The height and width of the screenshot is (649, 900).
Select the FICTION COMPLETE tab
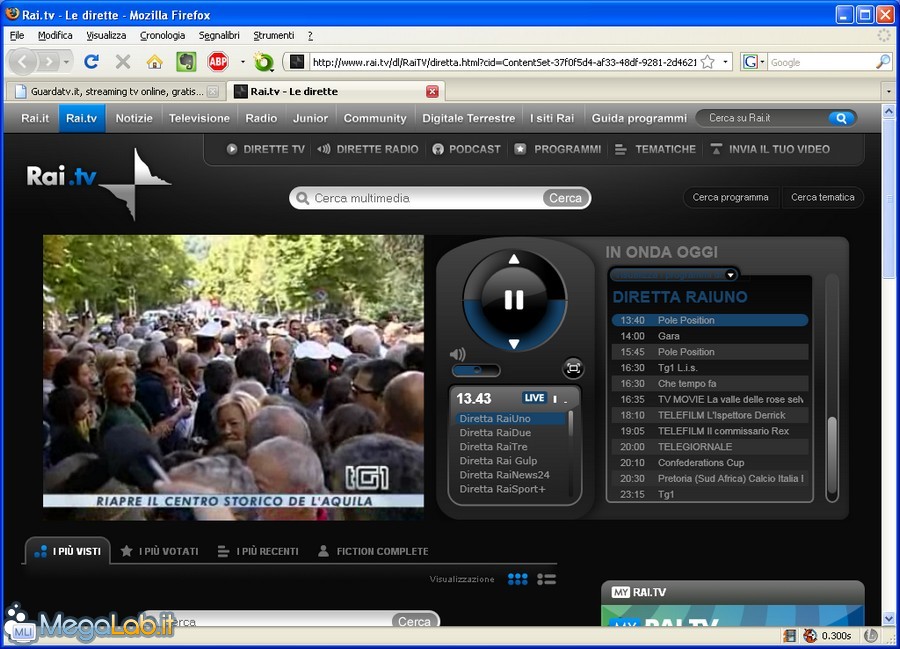click(x=373, y=551)
